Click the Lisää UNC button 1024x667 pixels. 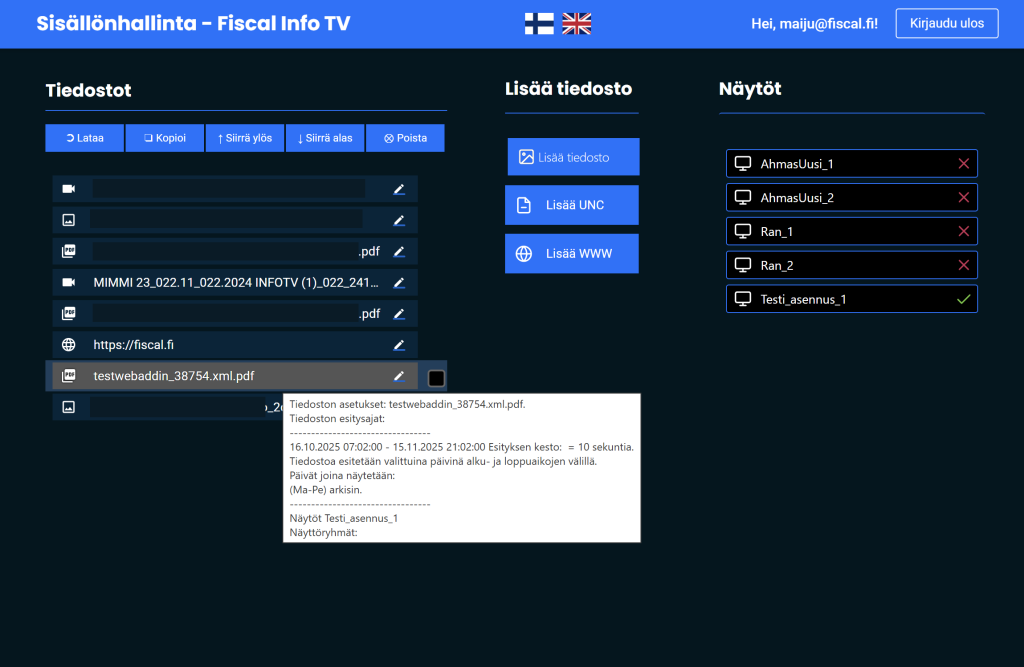572,205
